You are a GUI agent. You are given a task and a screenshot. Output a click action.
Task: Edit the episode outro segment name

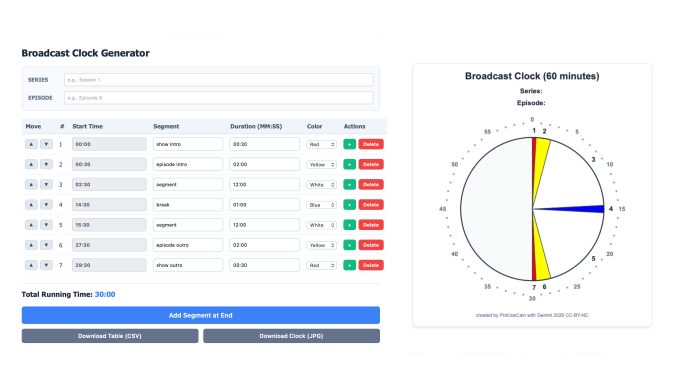(x=188, y=245)
